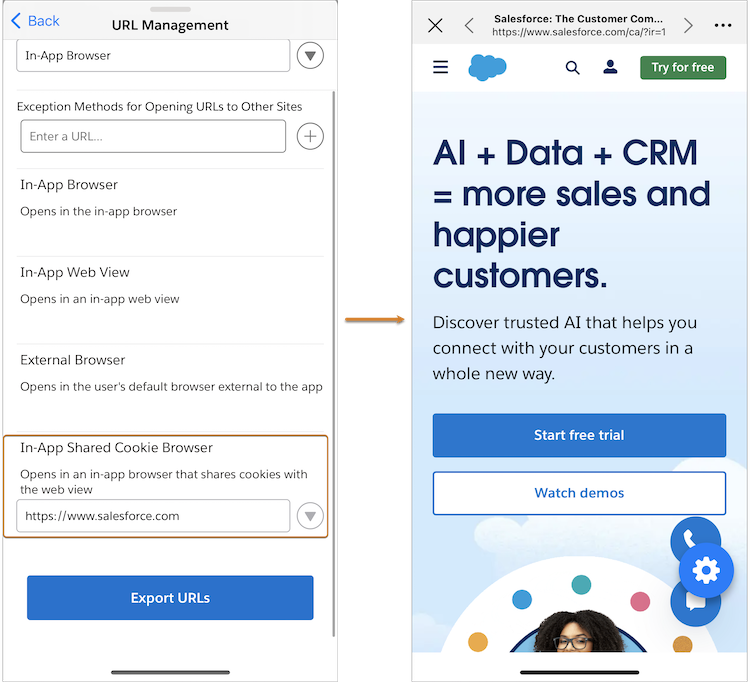Click the Salesforce page title in browser bar
Screen dimensions: 750x682
[x=579, y=19]
